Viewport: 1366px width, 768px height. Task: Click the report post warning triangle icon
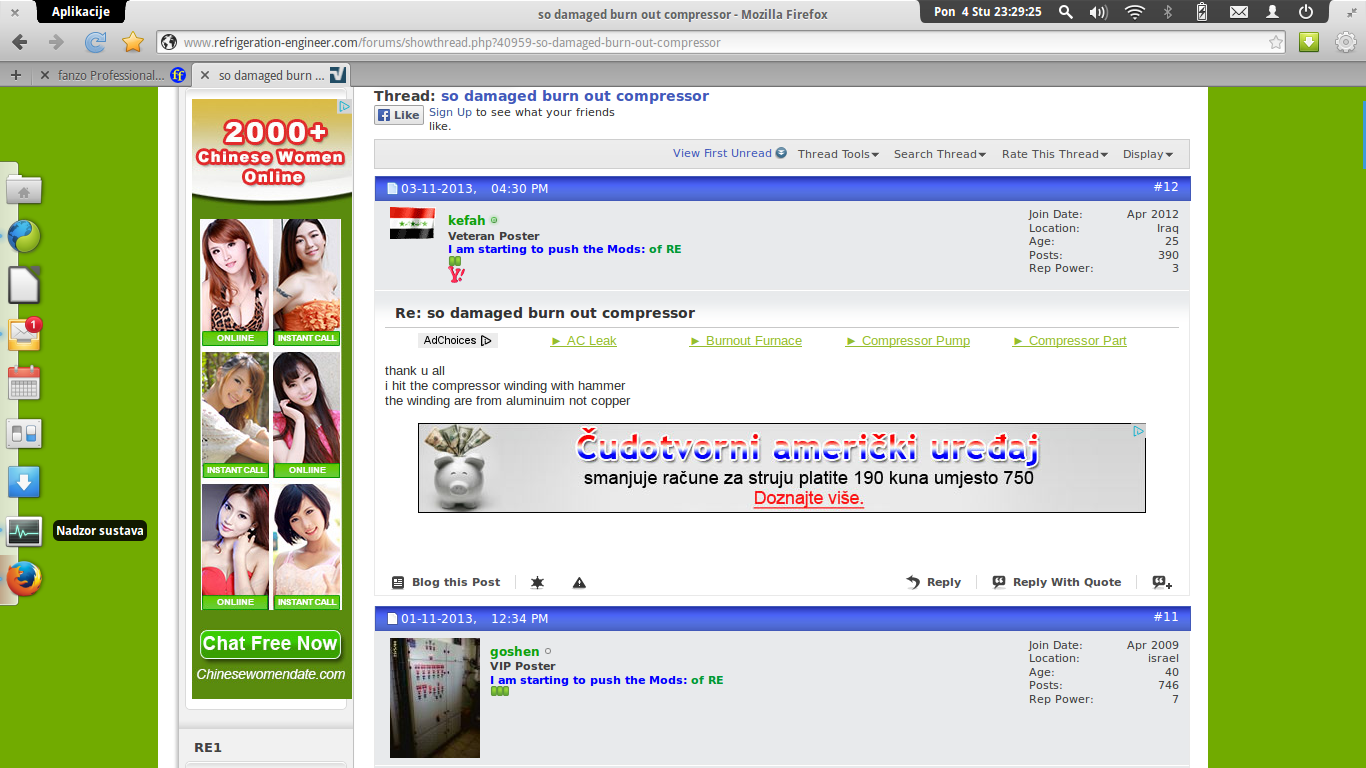click(579, 583)
